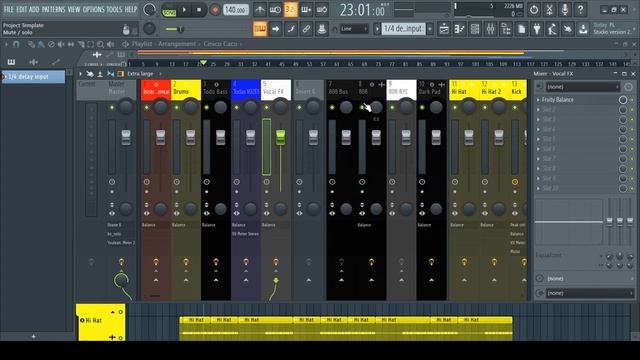640x360 pixels.
Task: Select the Kick mixer track
Action: pyautogui.click(x=518, y=90)
